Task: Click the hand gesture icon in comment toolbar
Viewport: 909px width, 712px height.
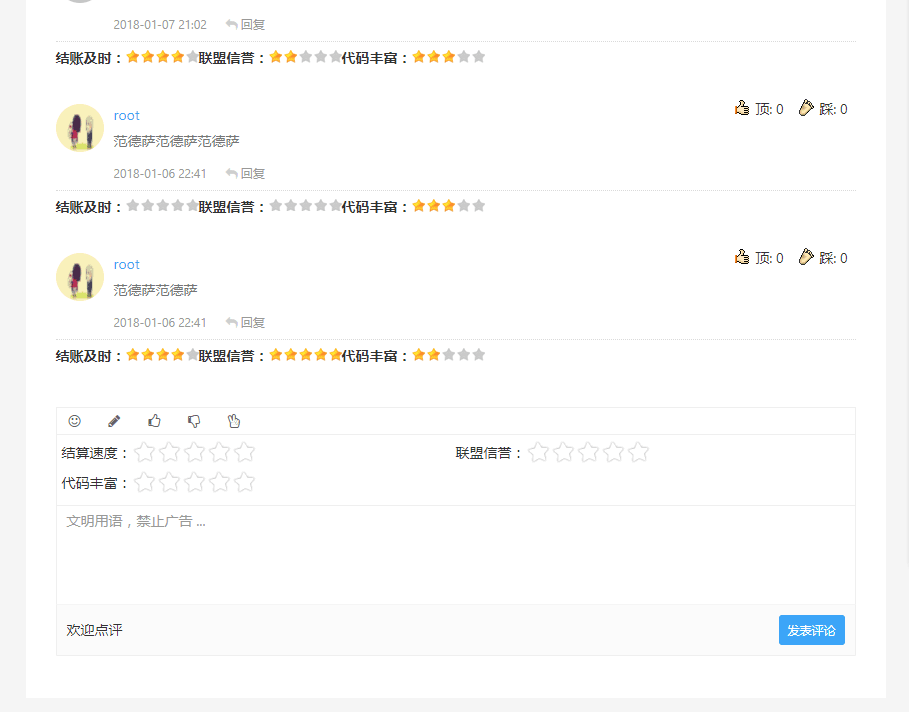Action: click(234, 421)
